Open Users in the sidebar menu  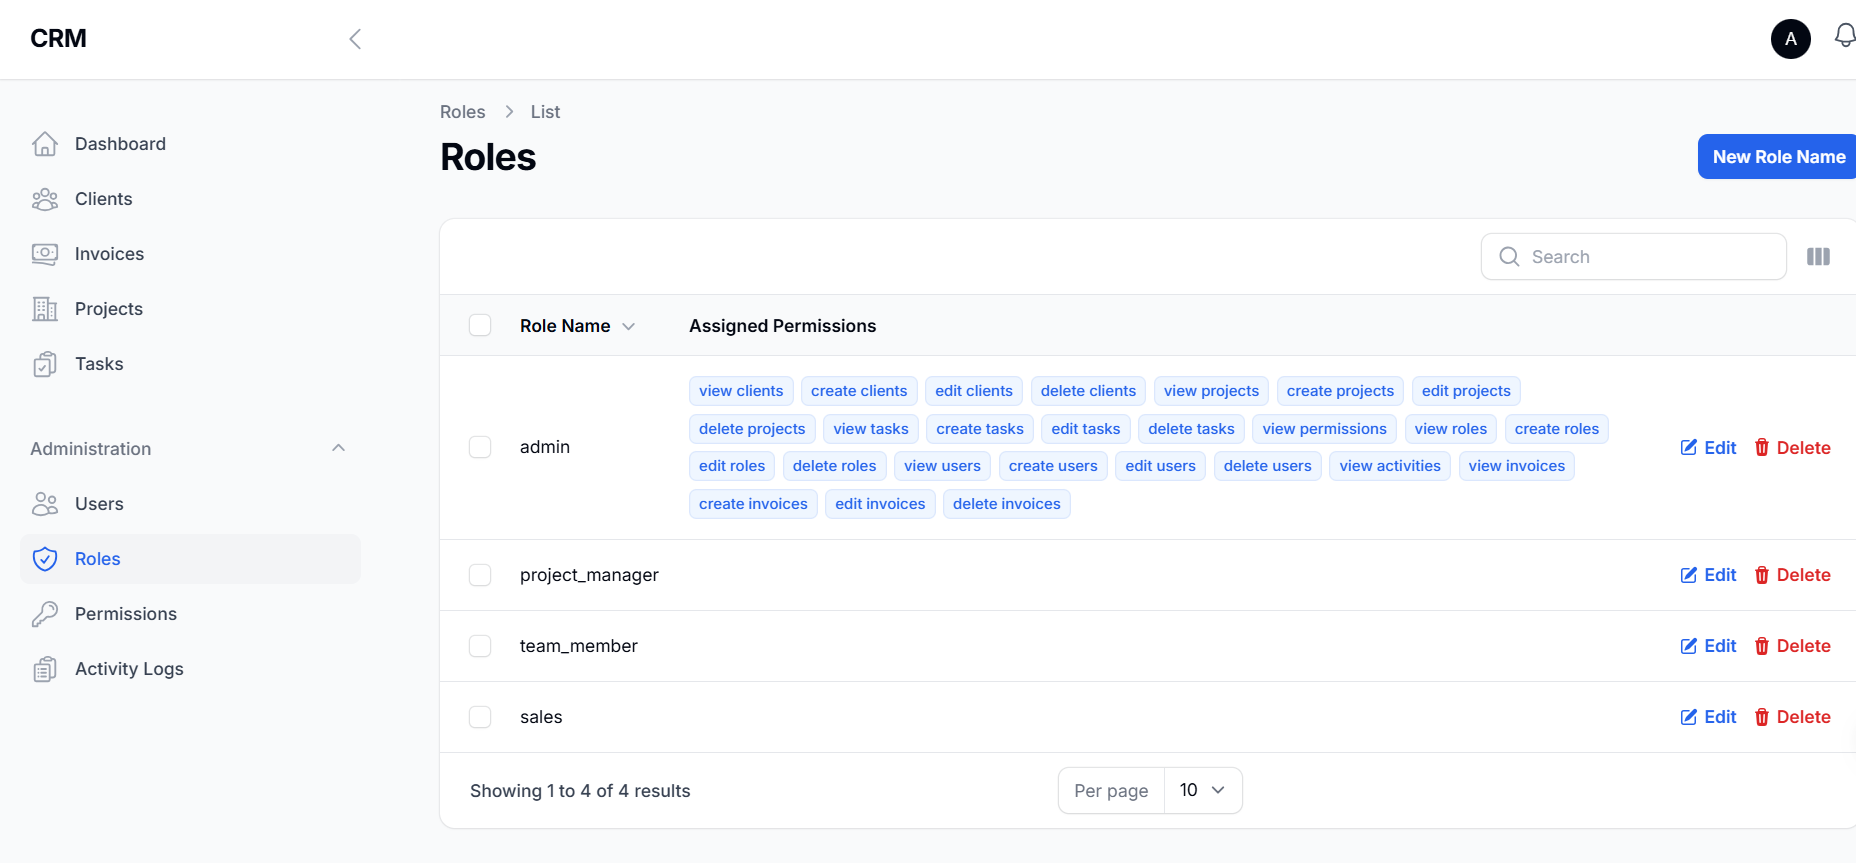99,504
